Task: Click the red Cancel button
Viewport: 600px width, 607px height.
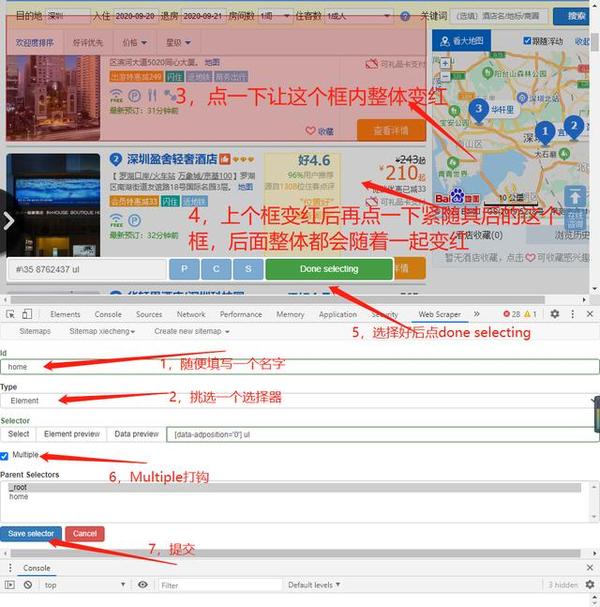Action: pos(85,533)
